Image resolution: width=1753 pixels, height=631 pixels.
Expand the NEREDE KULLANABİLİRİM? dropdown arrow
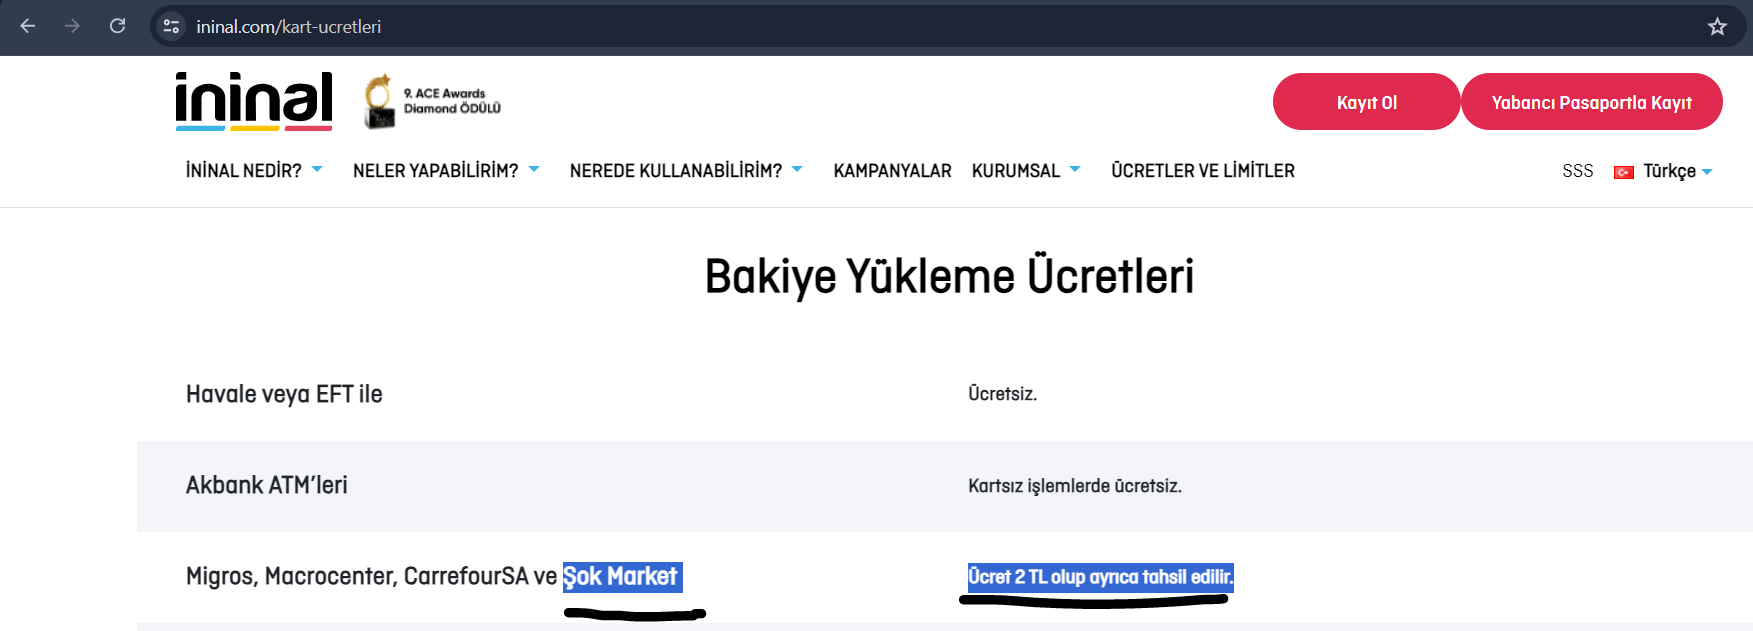[797, 170]
